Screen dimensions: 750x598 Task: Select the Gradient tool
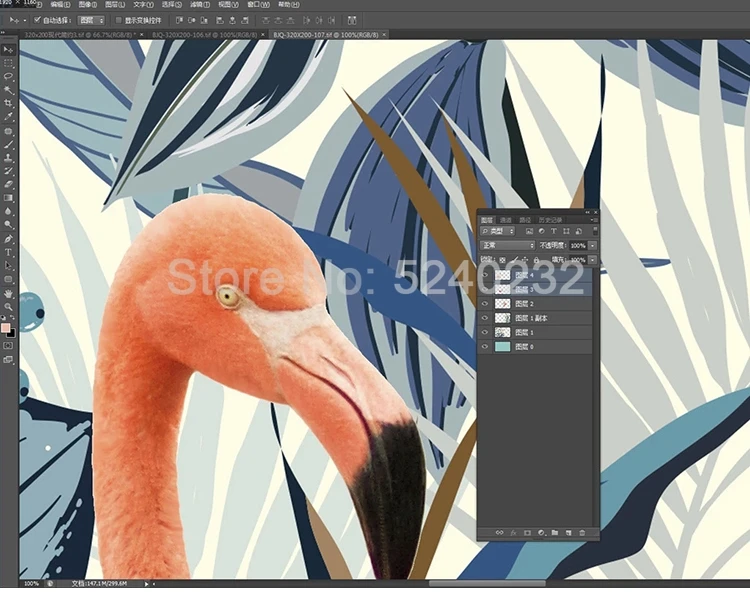(8, 198)
